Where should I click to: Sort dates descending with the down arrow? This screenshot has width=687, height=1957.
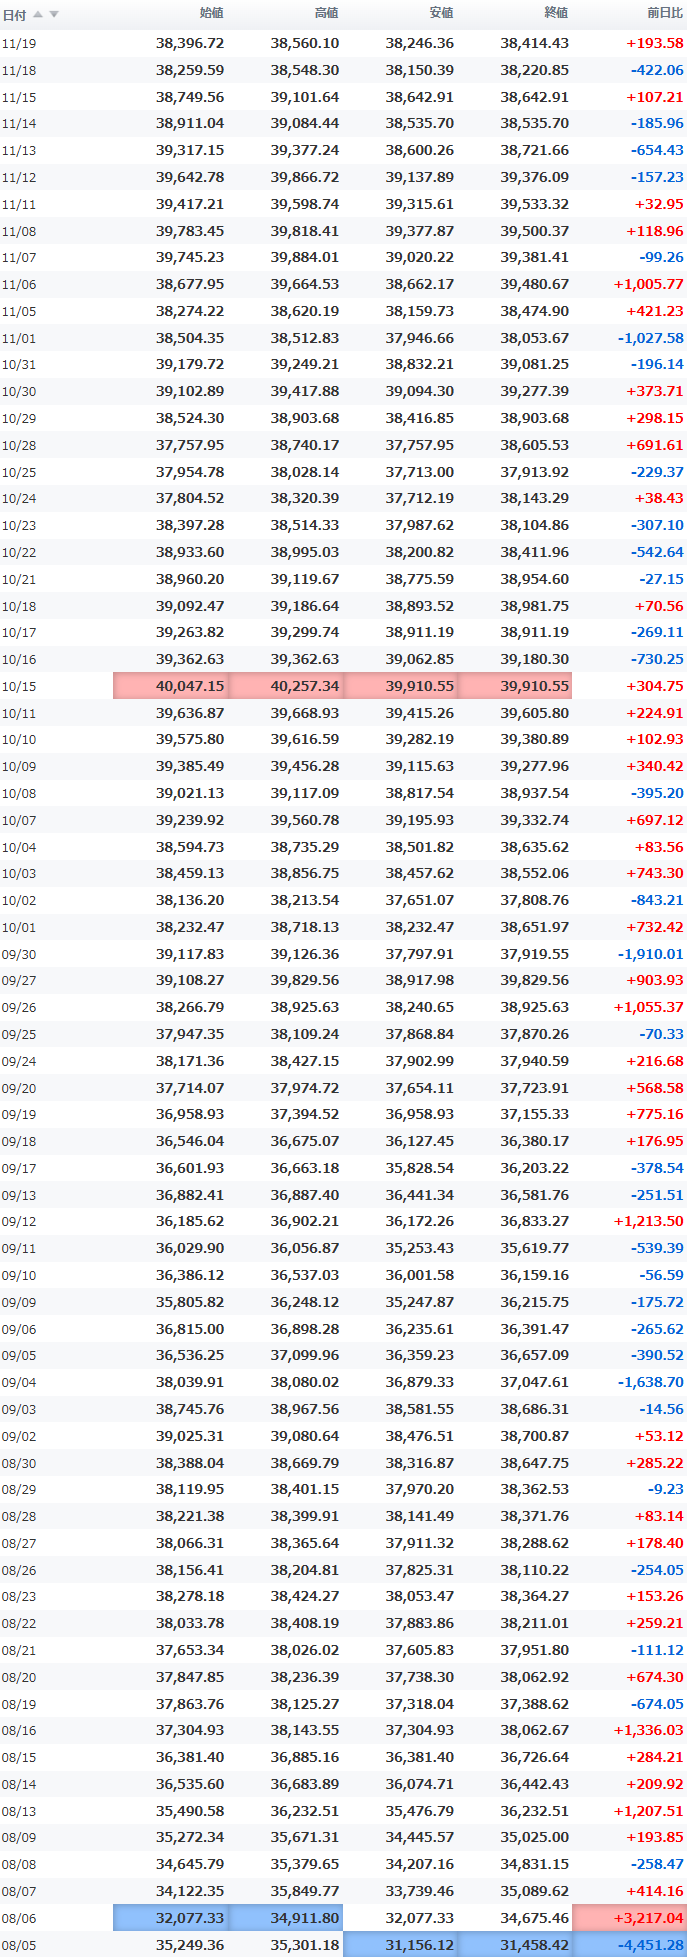[x=54, y=14]
